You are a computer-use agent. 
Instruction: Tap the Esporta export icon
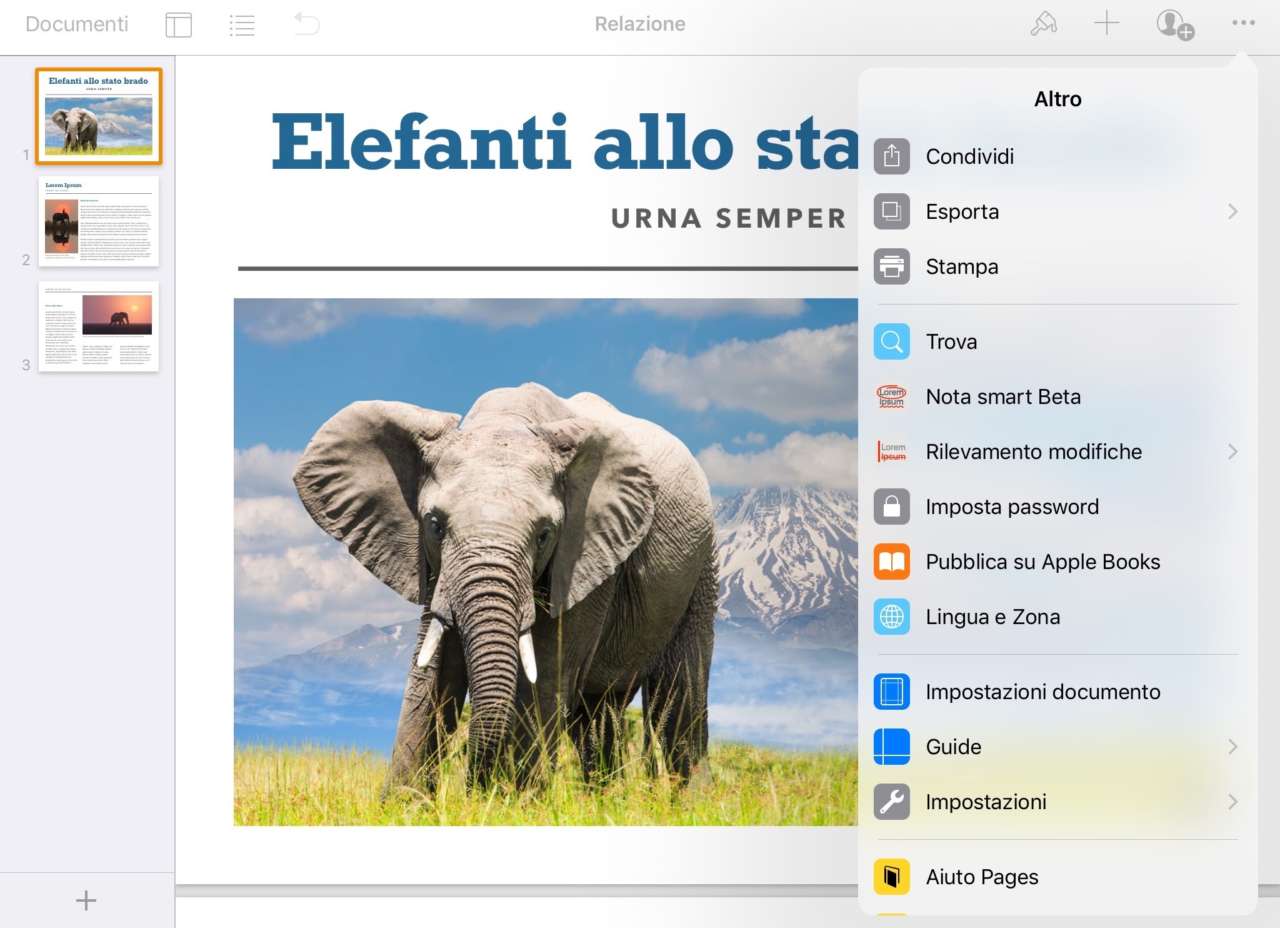click(x=892, y=212)
